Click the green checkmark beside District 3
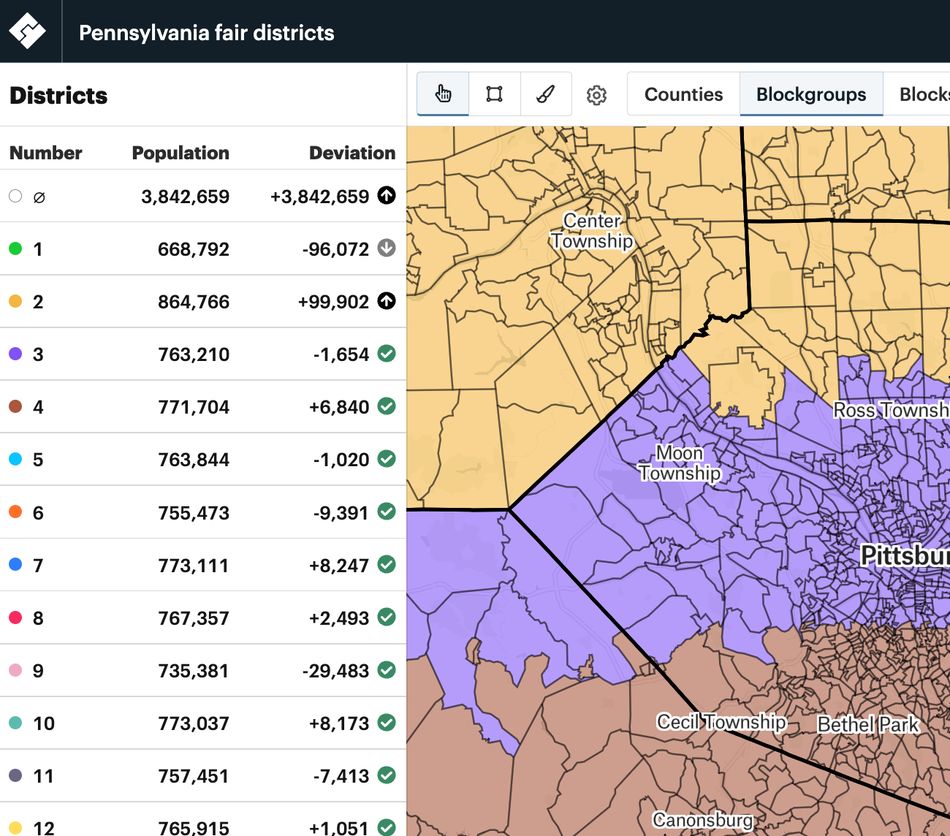This screenshot has width=950, height=836. [386, 354]
